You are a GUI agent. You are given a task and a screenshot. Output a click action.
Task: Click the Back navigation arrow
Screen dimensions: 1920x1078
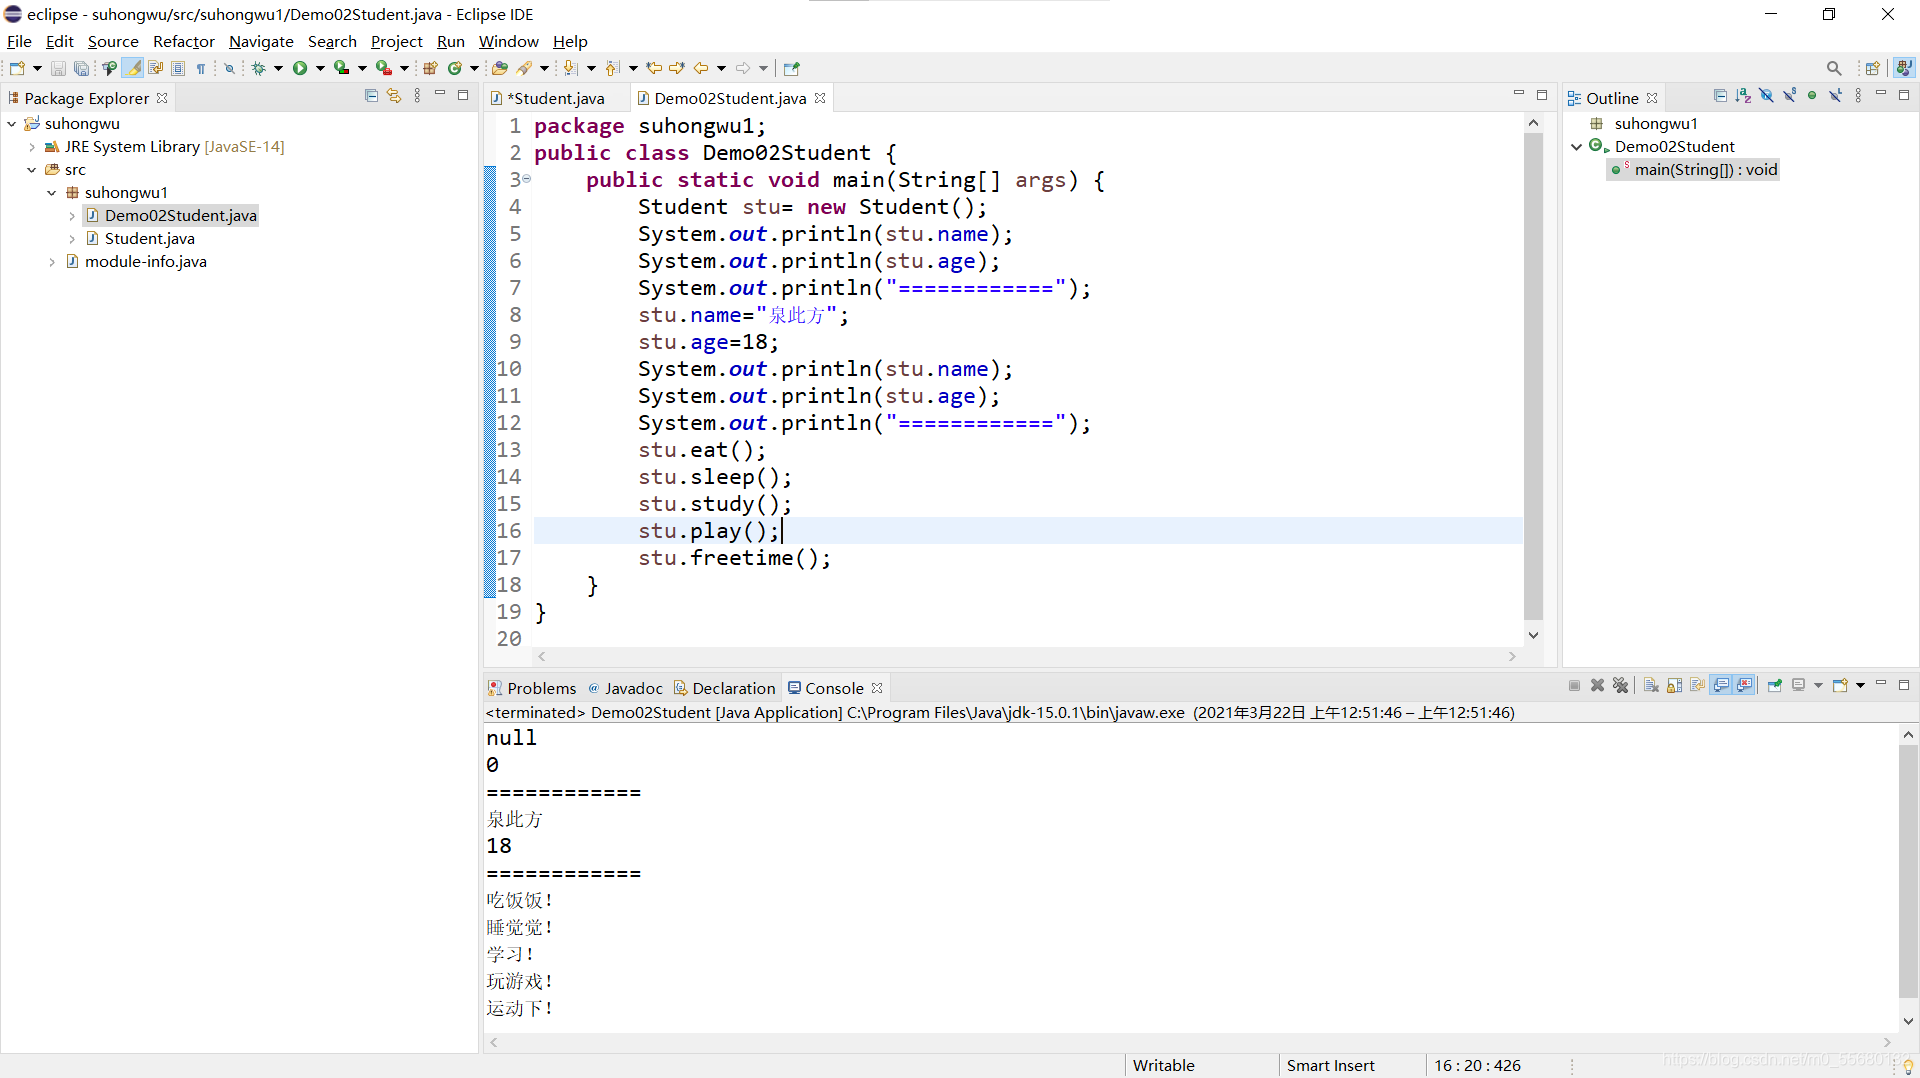point(701,68)
